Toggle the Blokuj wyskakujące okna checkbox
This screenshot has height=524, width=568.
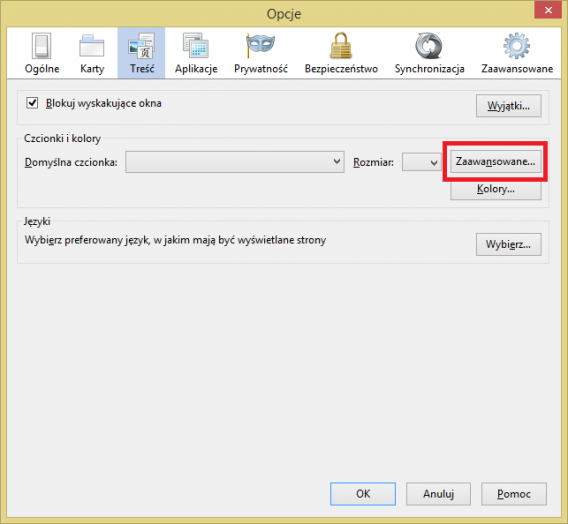(x=32, y=103)
